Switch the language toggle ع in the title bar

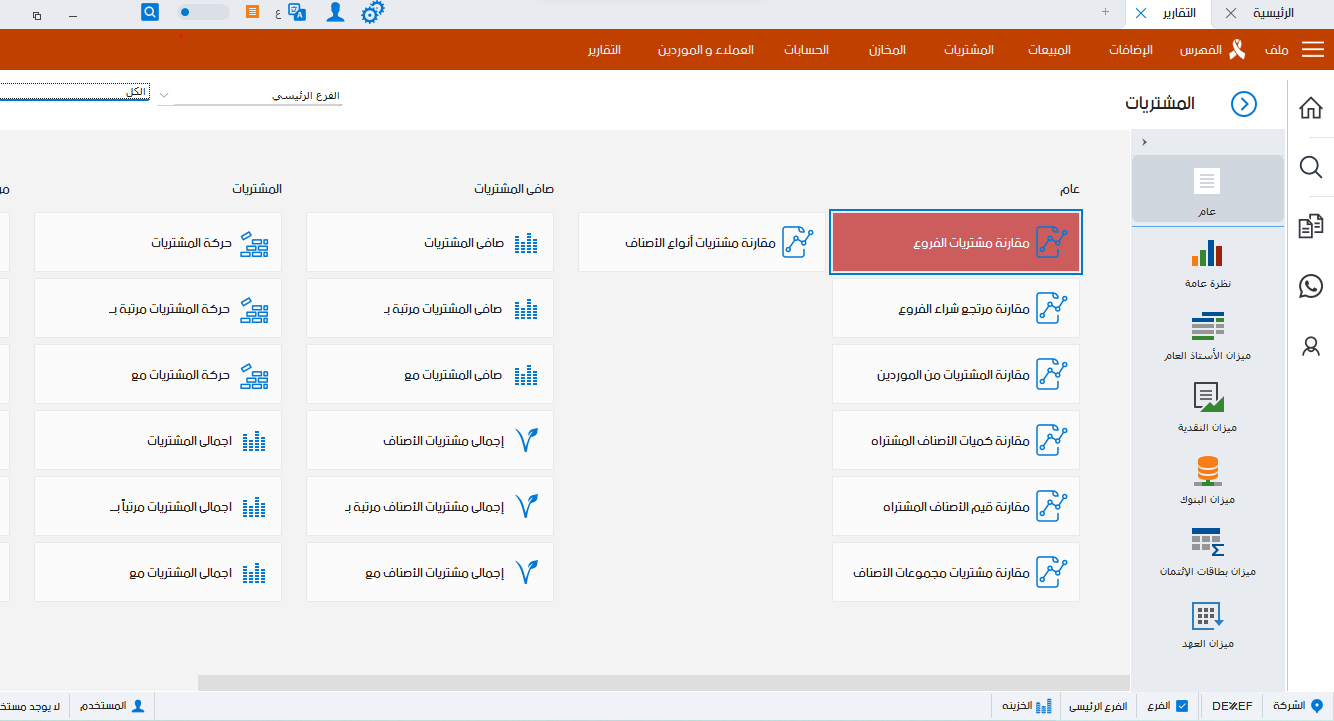tap(276, 13)
